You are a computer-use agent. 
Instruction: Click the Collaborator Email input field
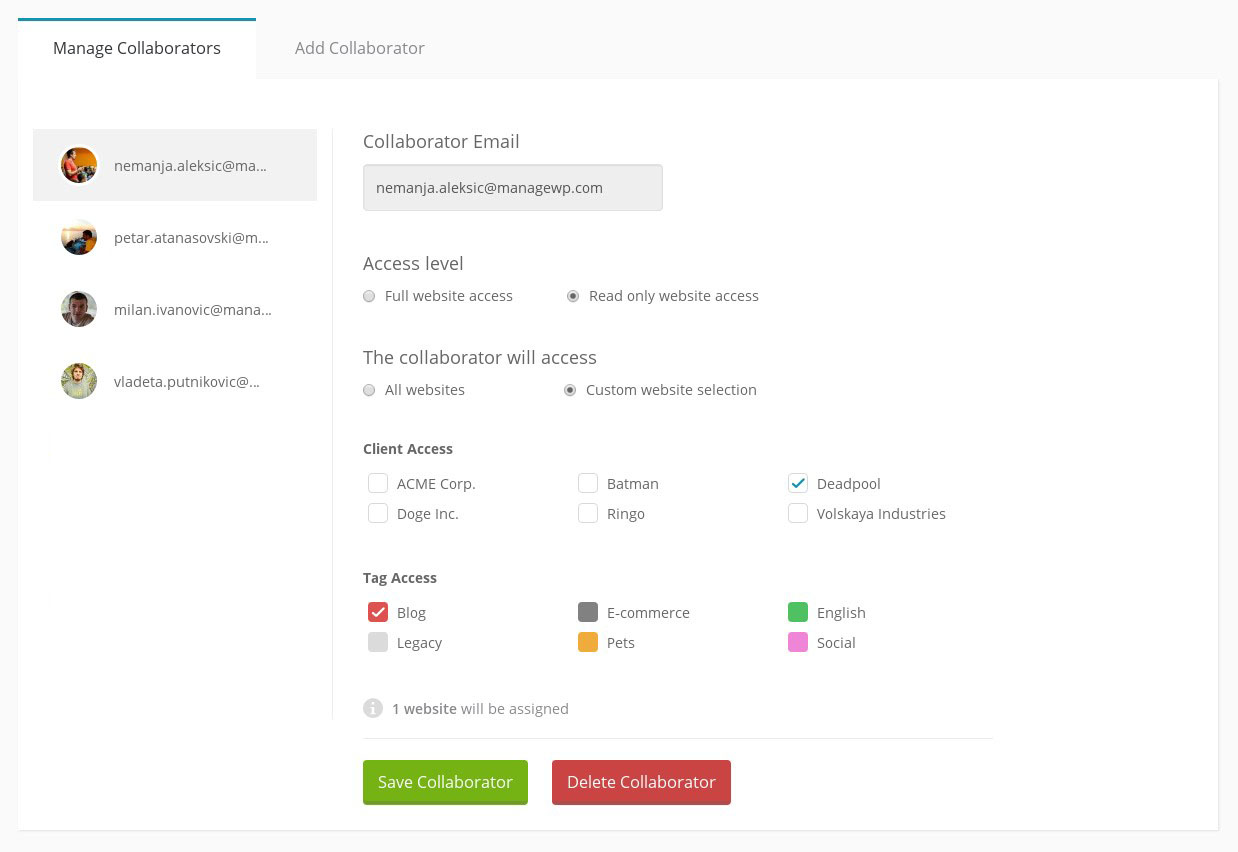(512, 187)
